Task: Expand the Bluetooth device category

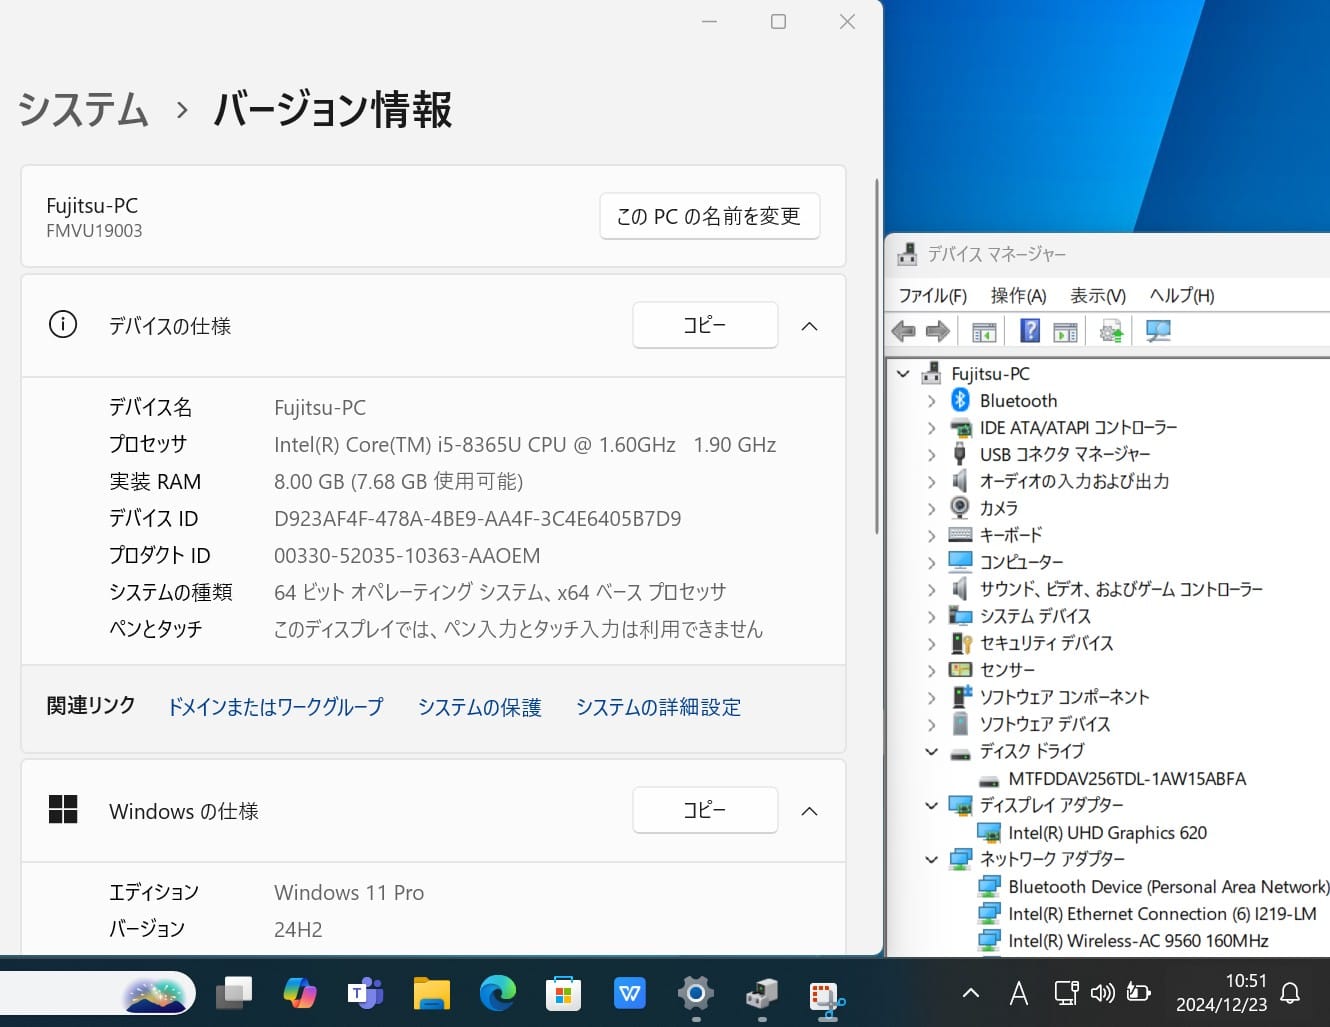Action: tap(932, 401)
